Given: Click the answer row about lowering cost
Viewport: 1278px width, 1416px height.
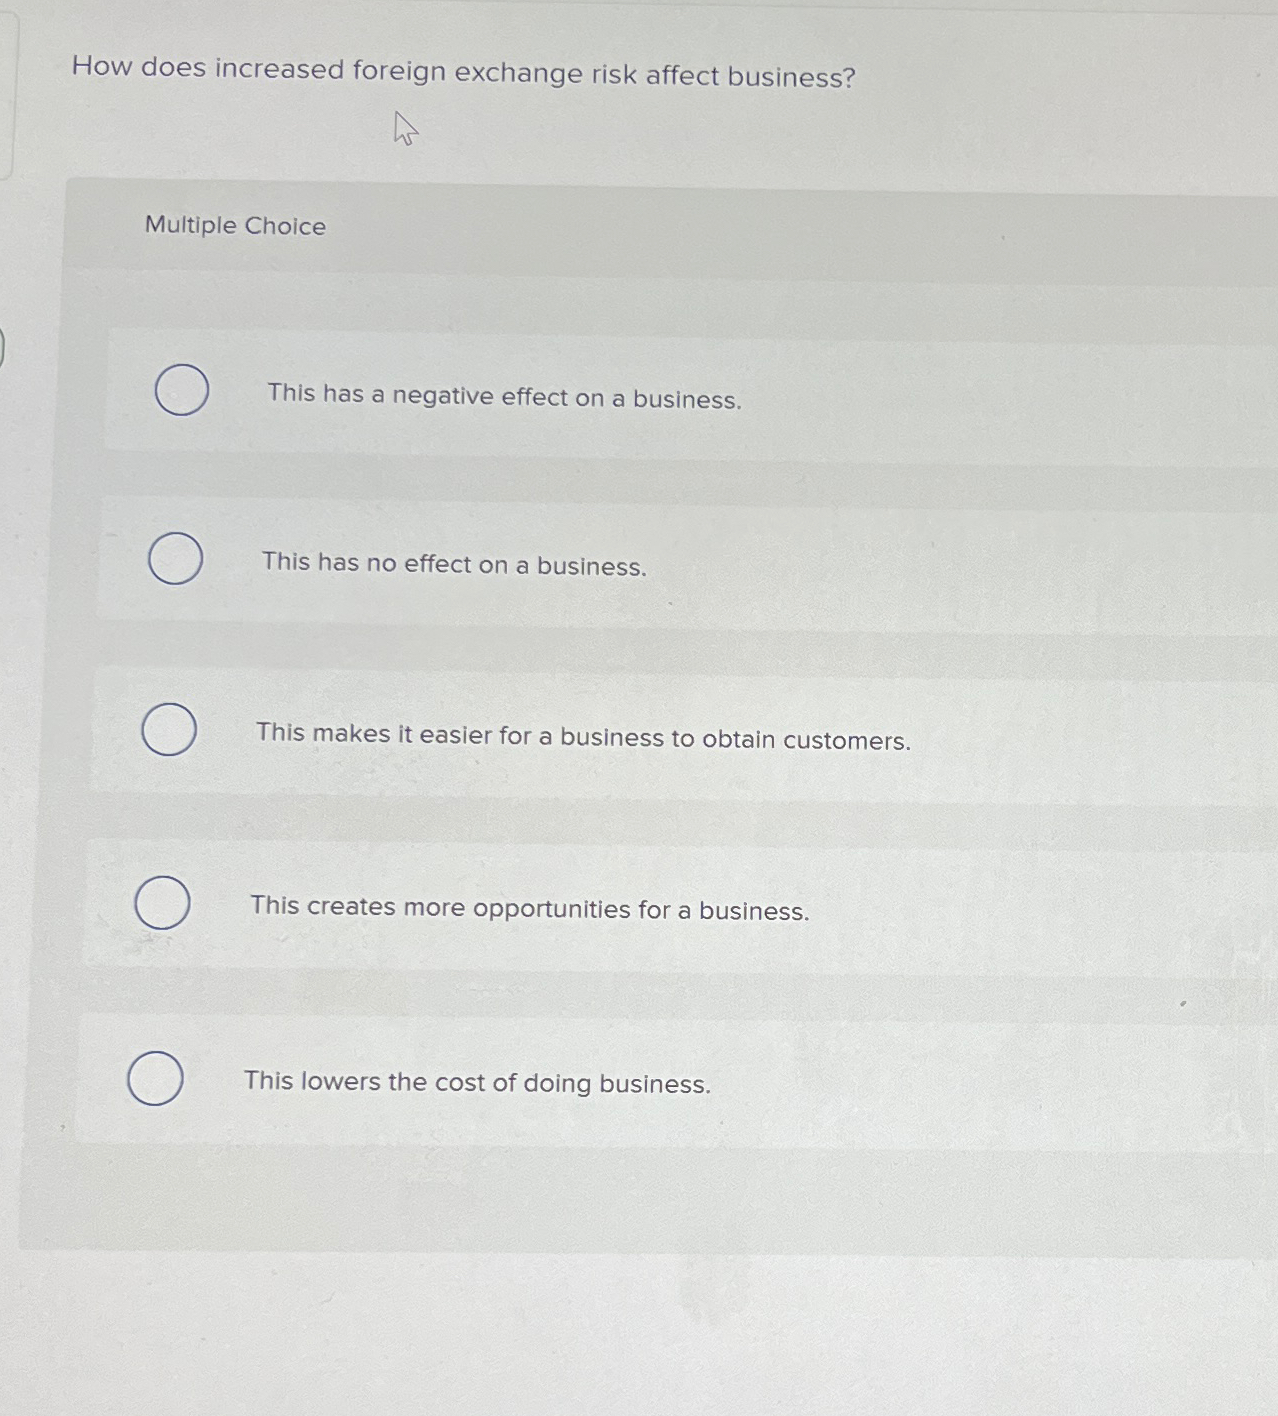Looking at the screenshot, I should pos(478,1082).
